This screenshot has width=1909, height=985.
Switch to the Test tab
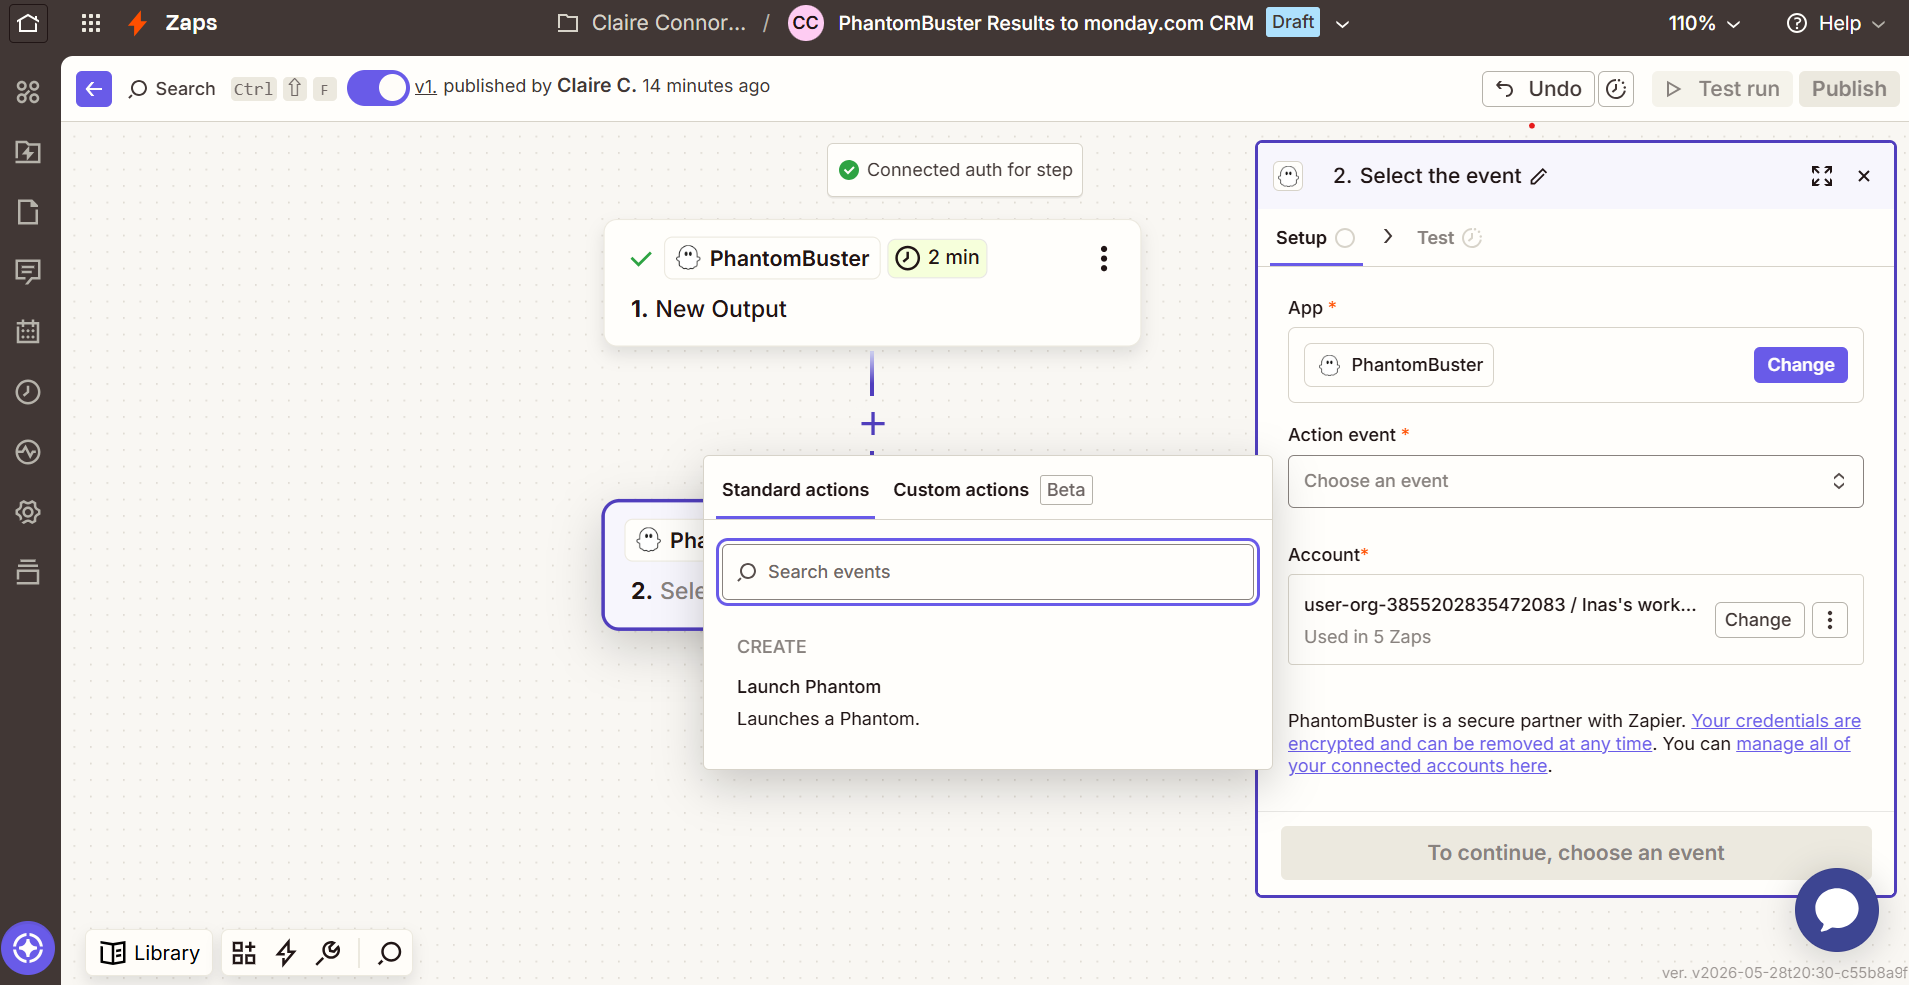[1448, 238]
